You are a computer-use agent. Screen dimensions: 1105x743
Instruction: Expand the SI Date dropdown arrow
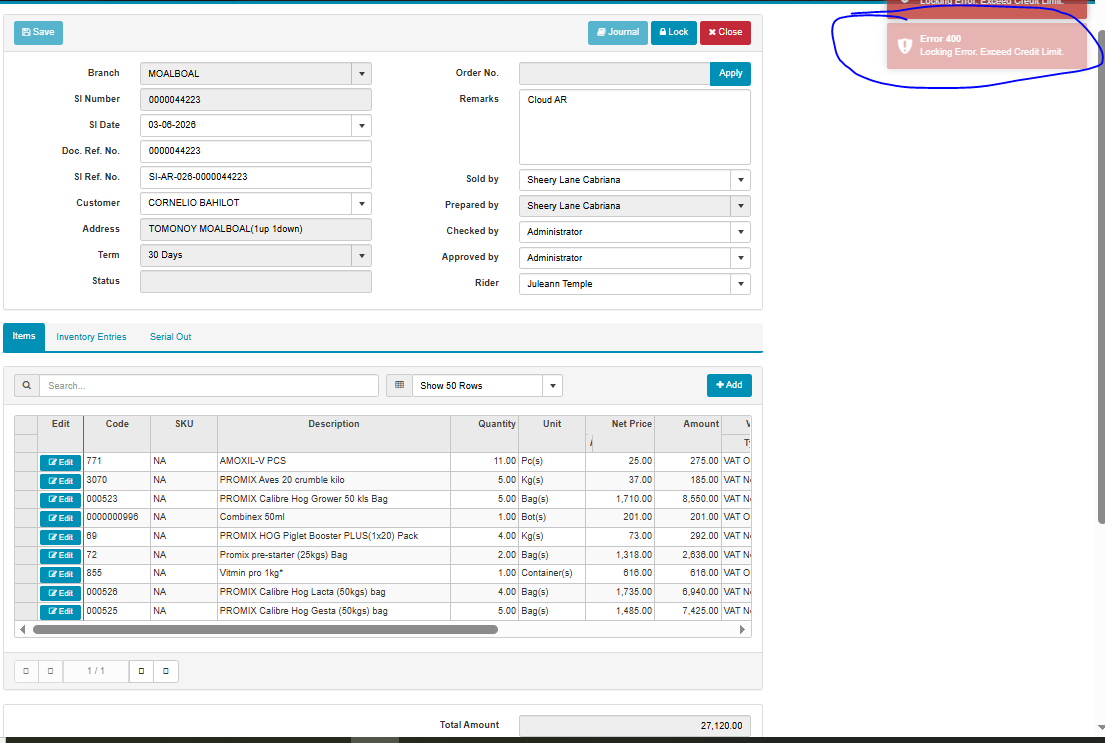(361, 126)
